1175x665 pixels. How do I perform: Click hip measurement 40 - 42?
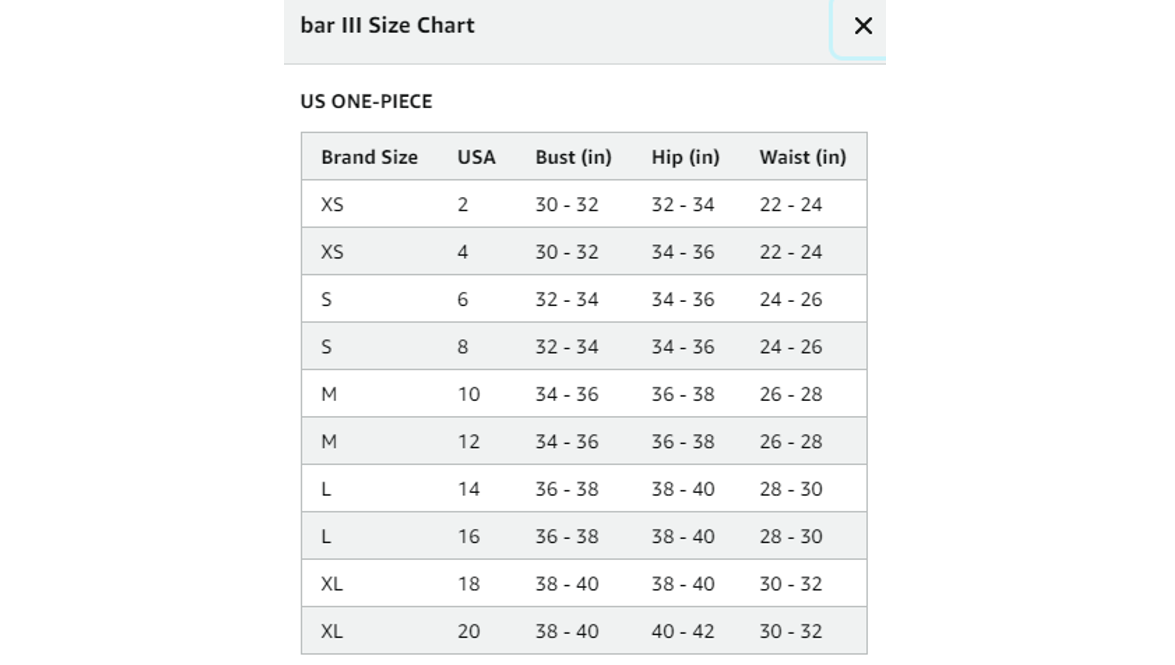(683, 631)
